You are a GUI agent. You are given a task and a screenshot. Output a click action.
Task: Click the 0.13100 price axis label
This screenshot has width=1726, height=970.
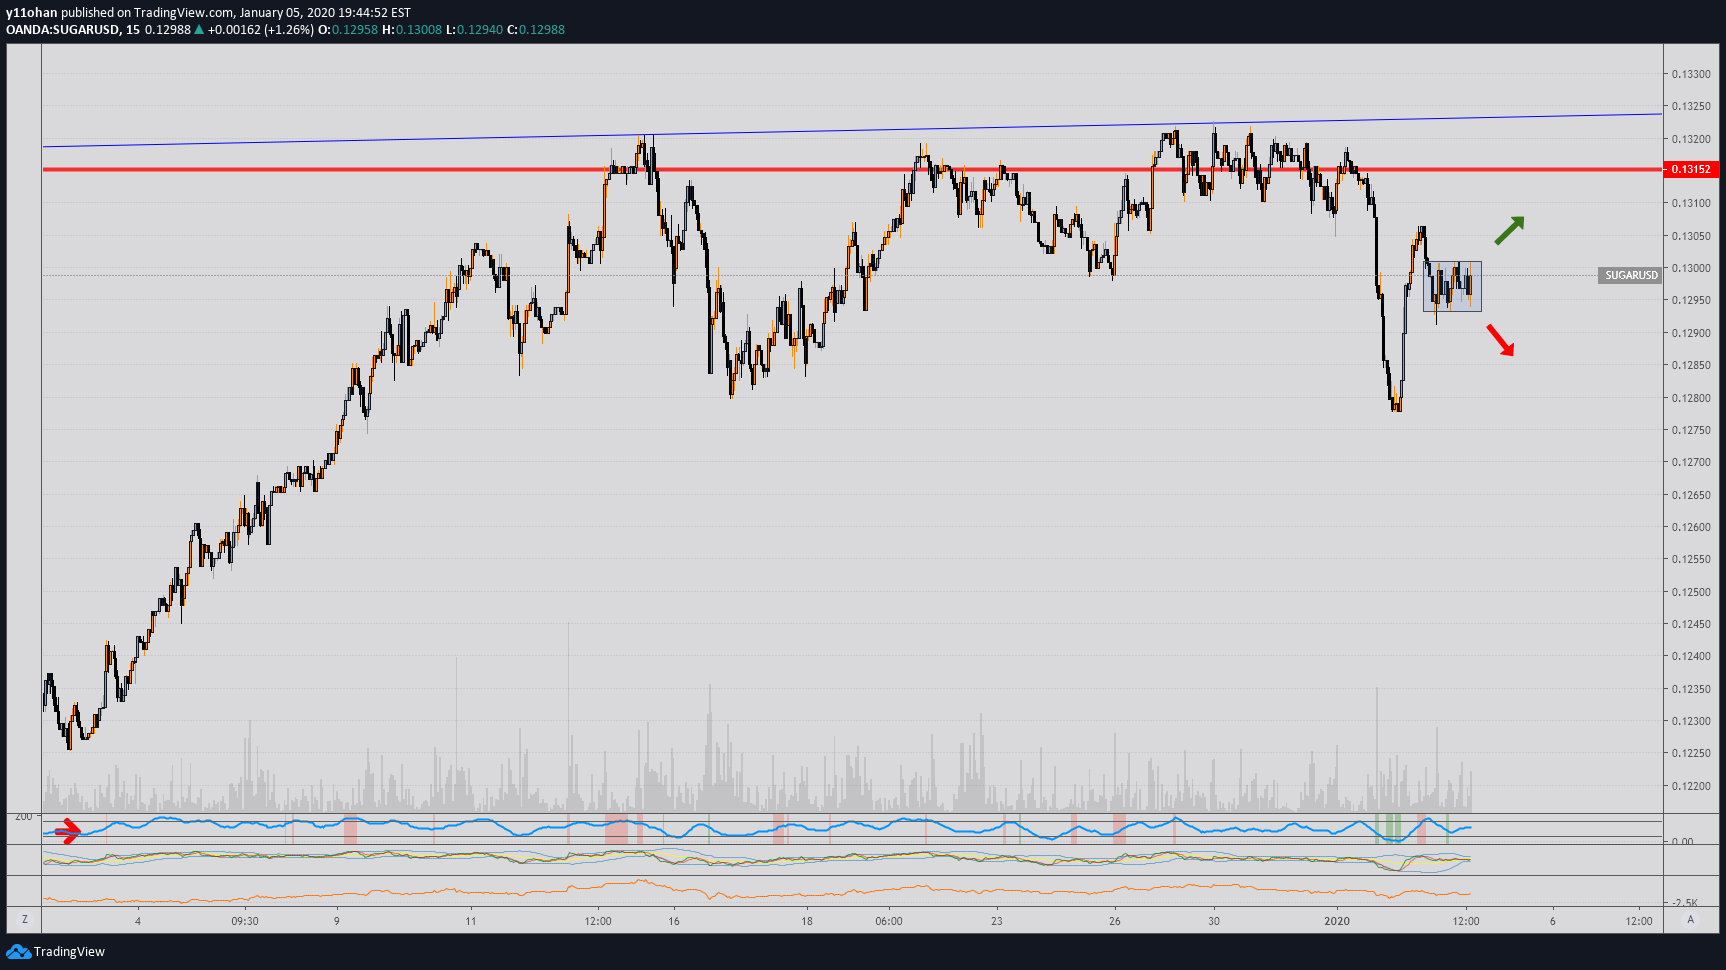(1690, 203)
